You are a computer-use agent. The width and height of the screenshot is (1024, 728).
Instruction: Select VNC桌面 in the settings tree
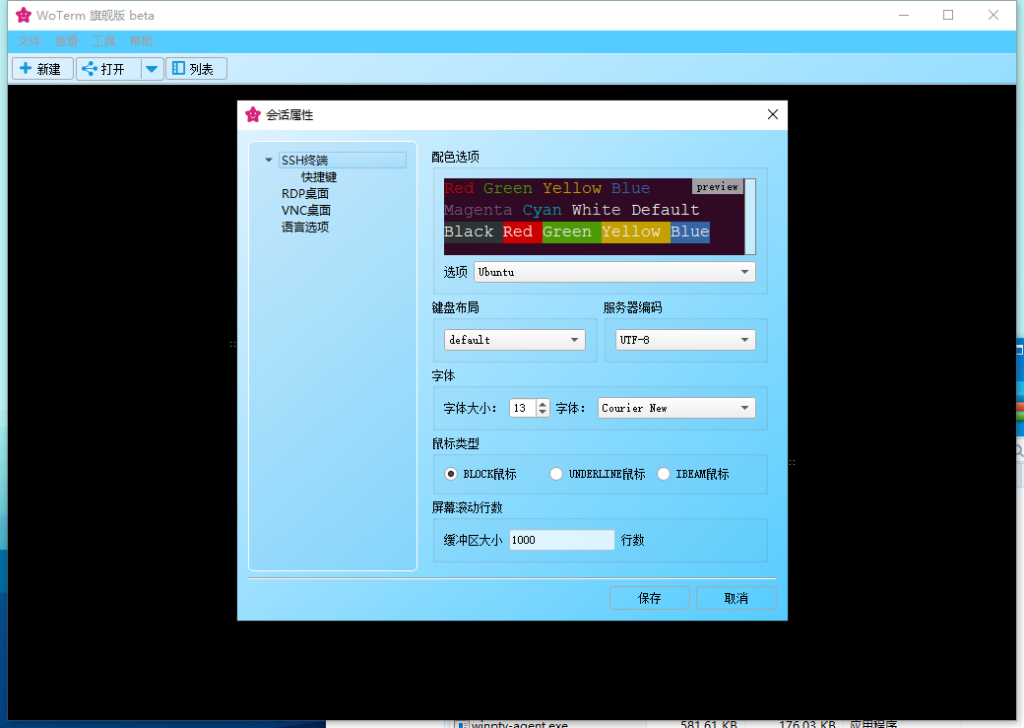tap(306, 210)
